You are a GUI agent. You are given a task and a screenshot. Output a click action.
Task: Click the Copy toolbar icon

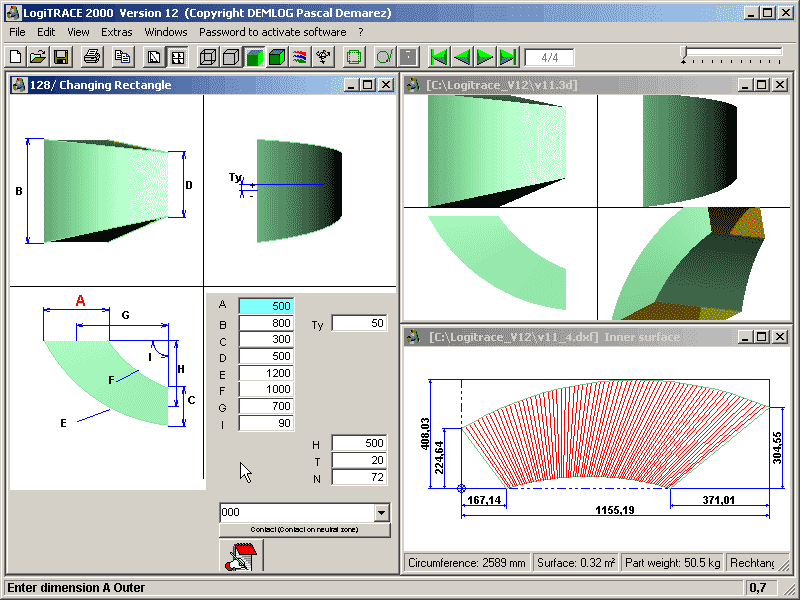coord(122,57)
